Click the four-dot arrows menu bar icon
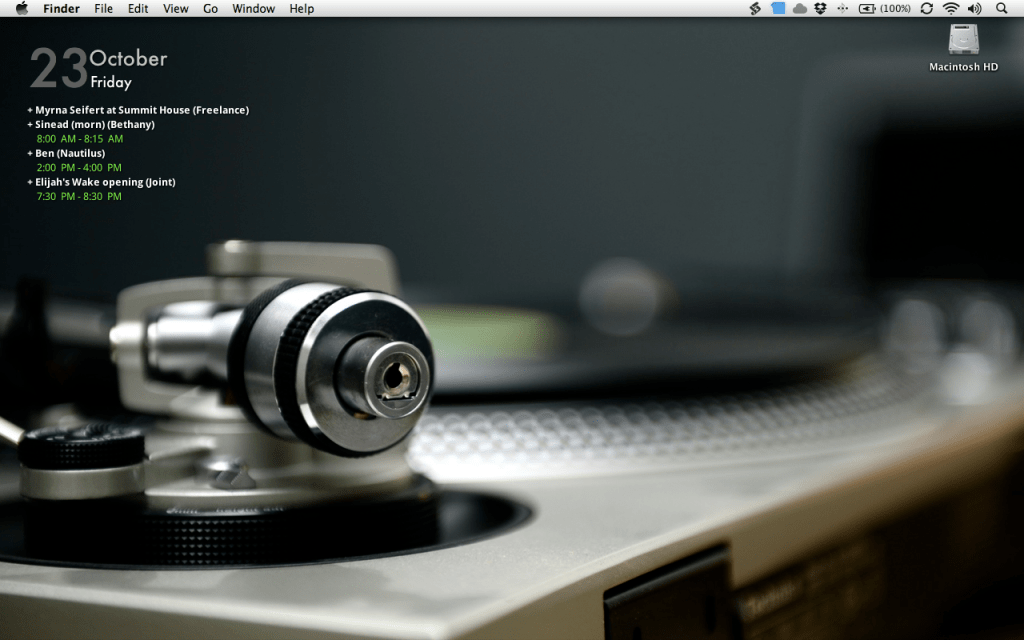 pos(842,8)
